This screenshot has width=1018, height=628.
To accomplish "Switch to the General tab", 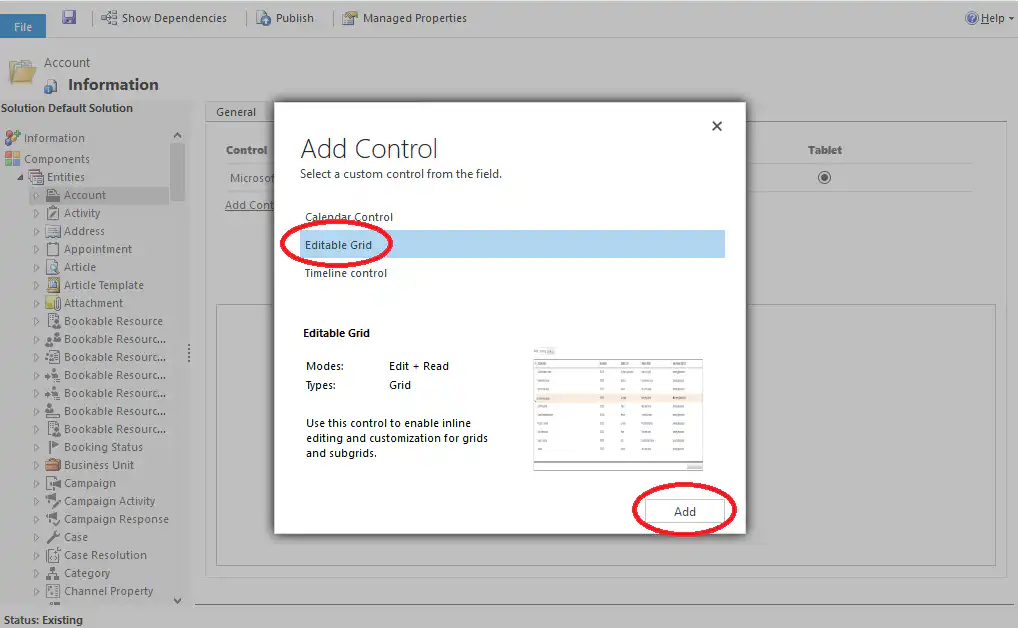I will click(x=238, y=111).
